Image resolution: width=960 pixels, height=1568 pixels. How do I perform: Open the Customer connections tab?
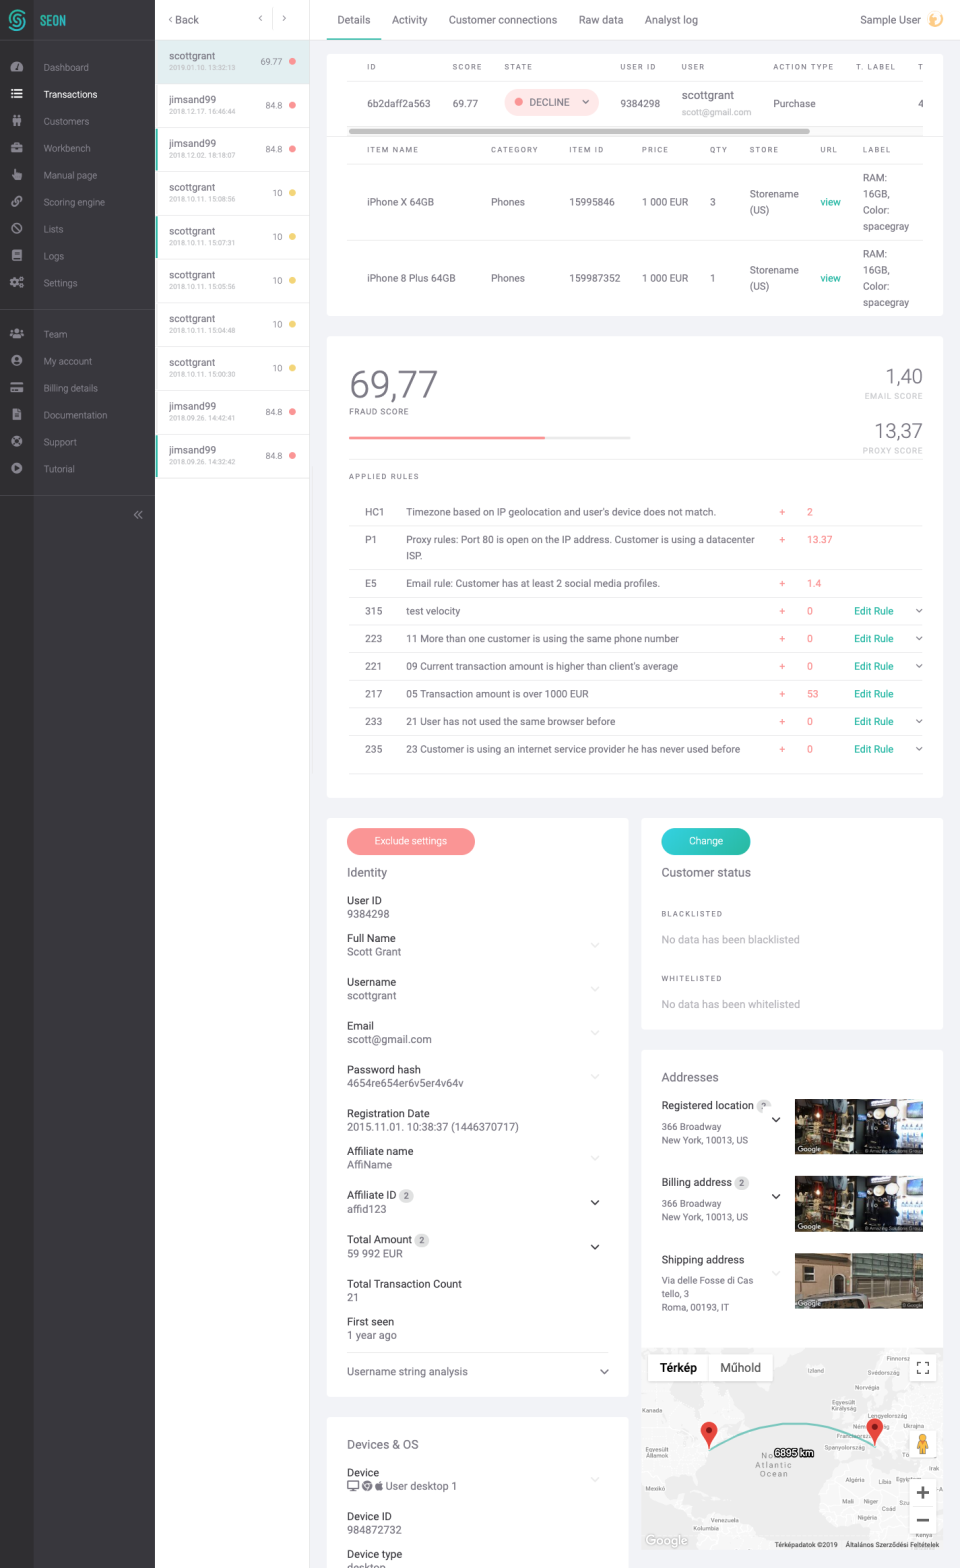click(x=503, y=20)
